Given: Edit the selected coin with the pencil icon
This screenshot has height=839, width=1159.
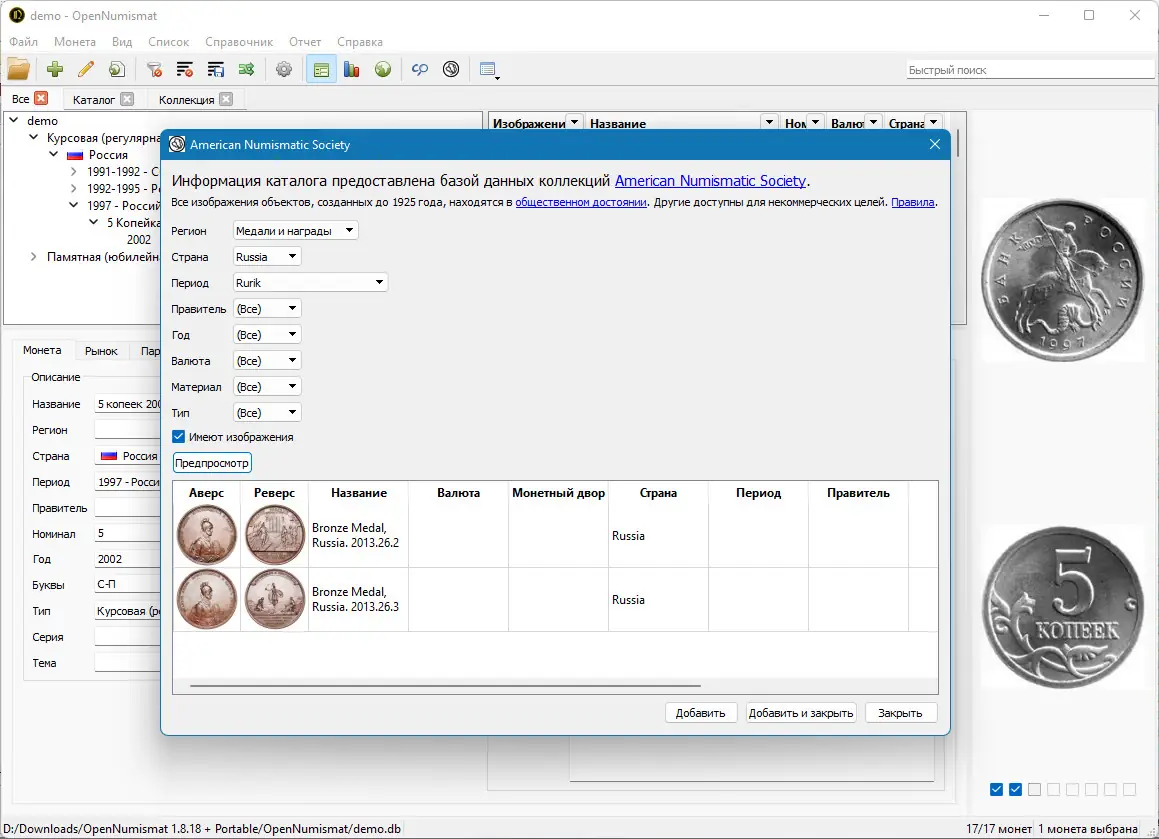Looking at the screenshot, I should (x=86, y=69).
